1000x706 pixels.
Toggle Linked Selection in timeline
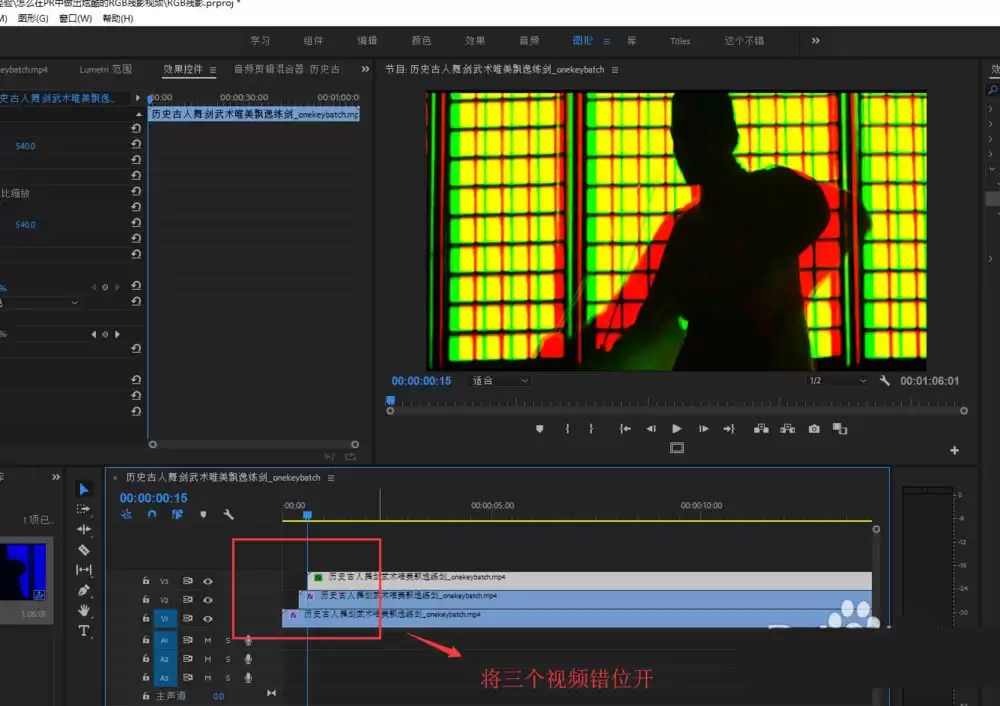(177, 514)
